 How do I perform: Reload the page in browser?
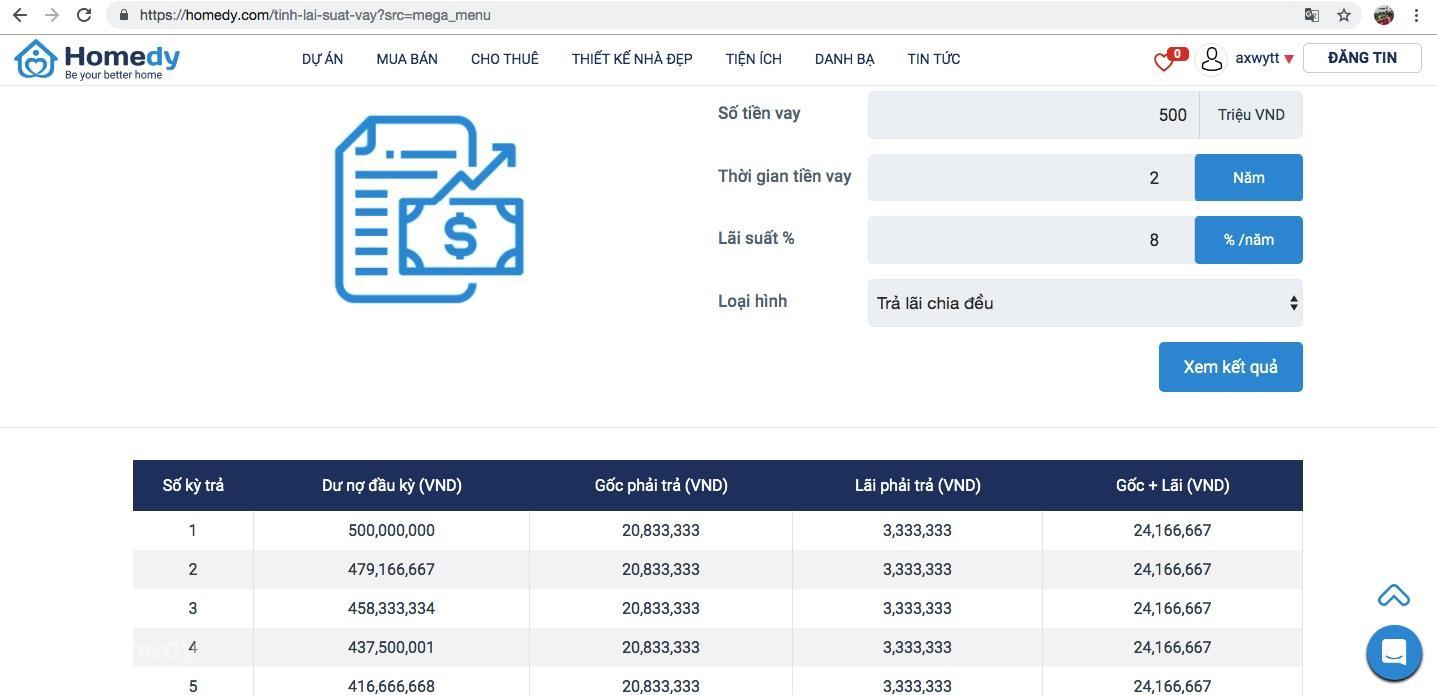click(84, 15)
